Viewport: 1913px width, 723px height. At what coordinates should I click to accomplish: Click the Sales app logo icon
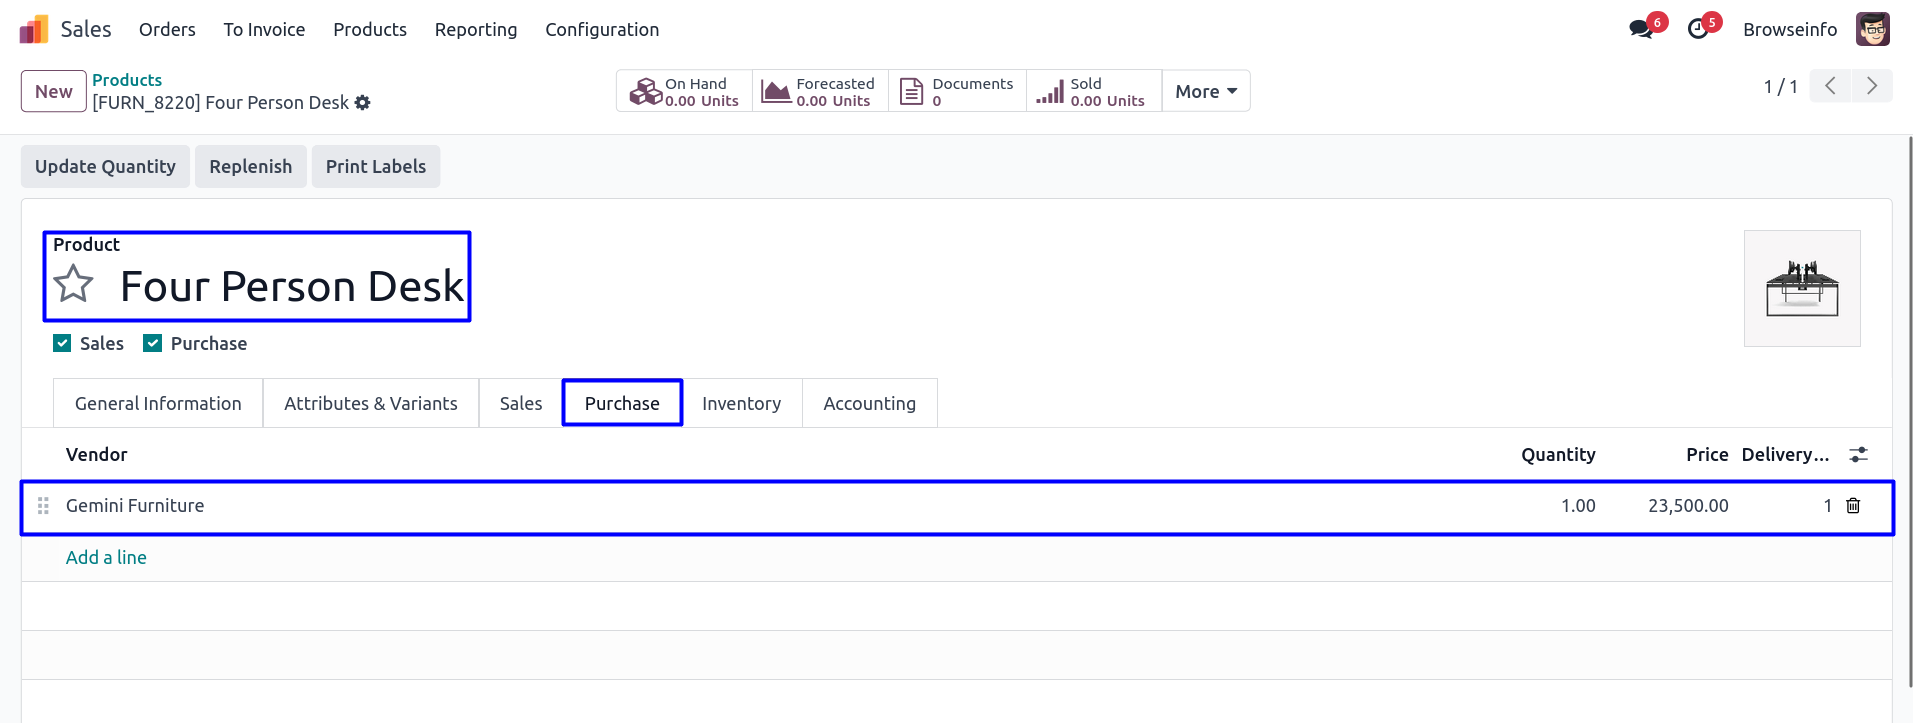tap(34, 30)
